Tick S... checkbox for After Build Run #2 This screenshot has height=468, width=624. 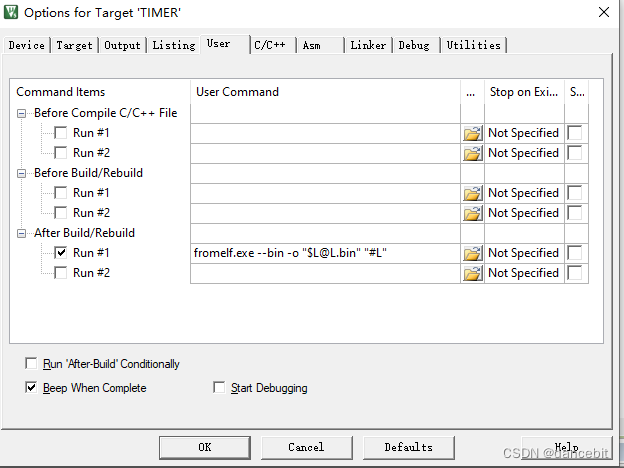575,273
